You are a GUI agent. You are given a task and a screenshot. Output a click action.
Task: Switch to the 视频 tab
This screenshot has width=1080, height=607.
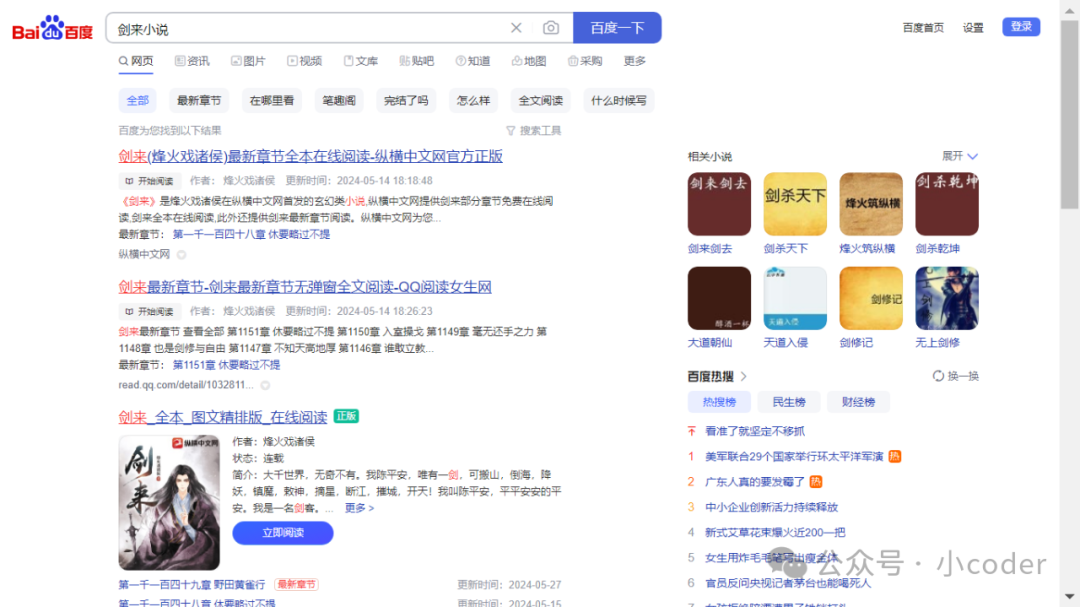306,60
